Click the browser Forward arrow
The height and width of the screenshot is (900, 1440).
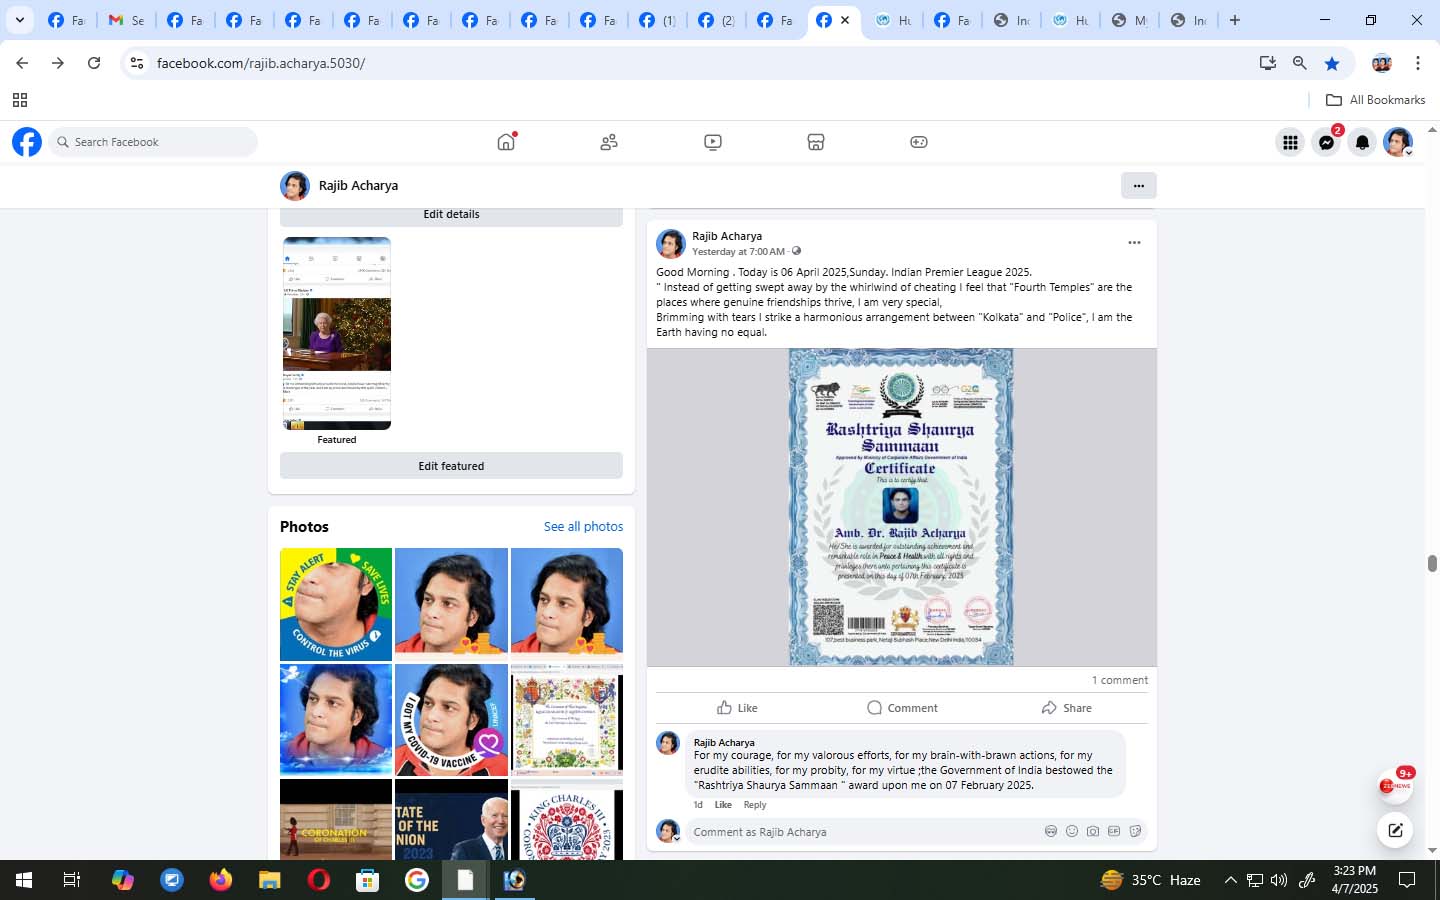tap(58, 63)
